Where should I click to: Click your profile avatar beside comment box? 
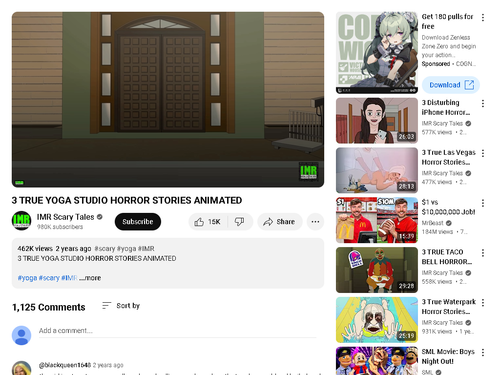click(21, 335)
